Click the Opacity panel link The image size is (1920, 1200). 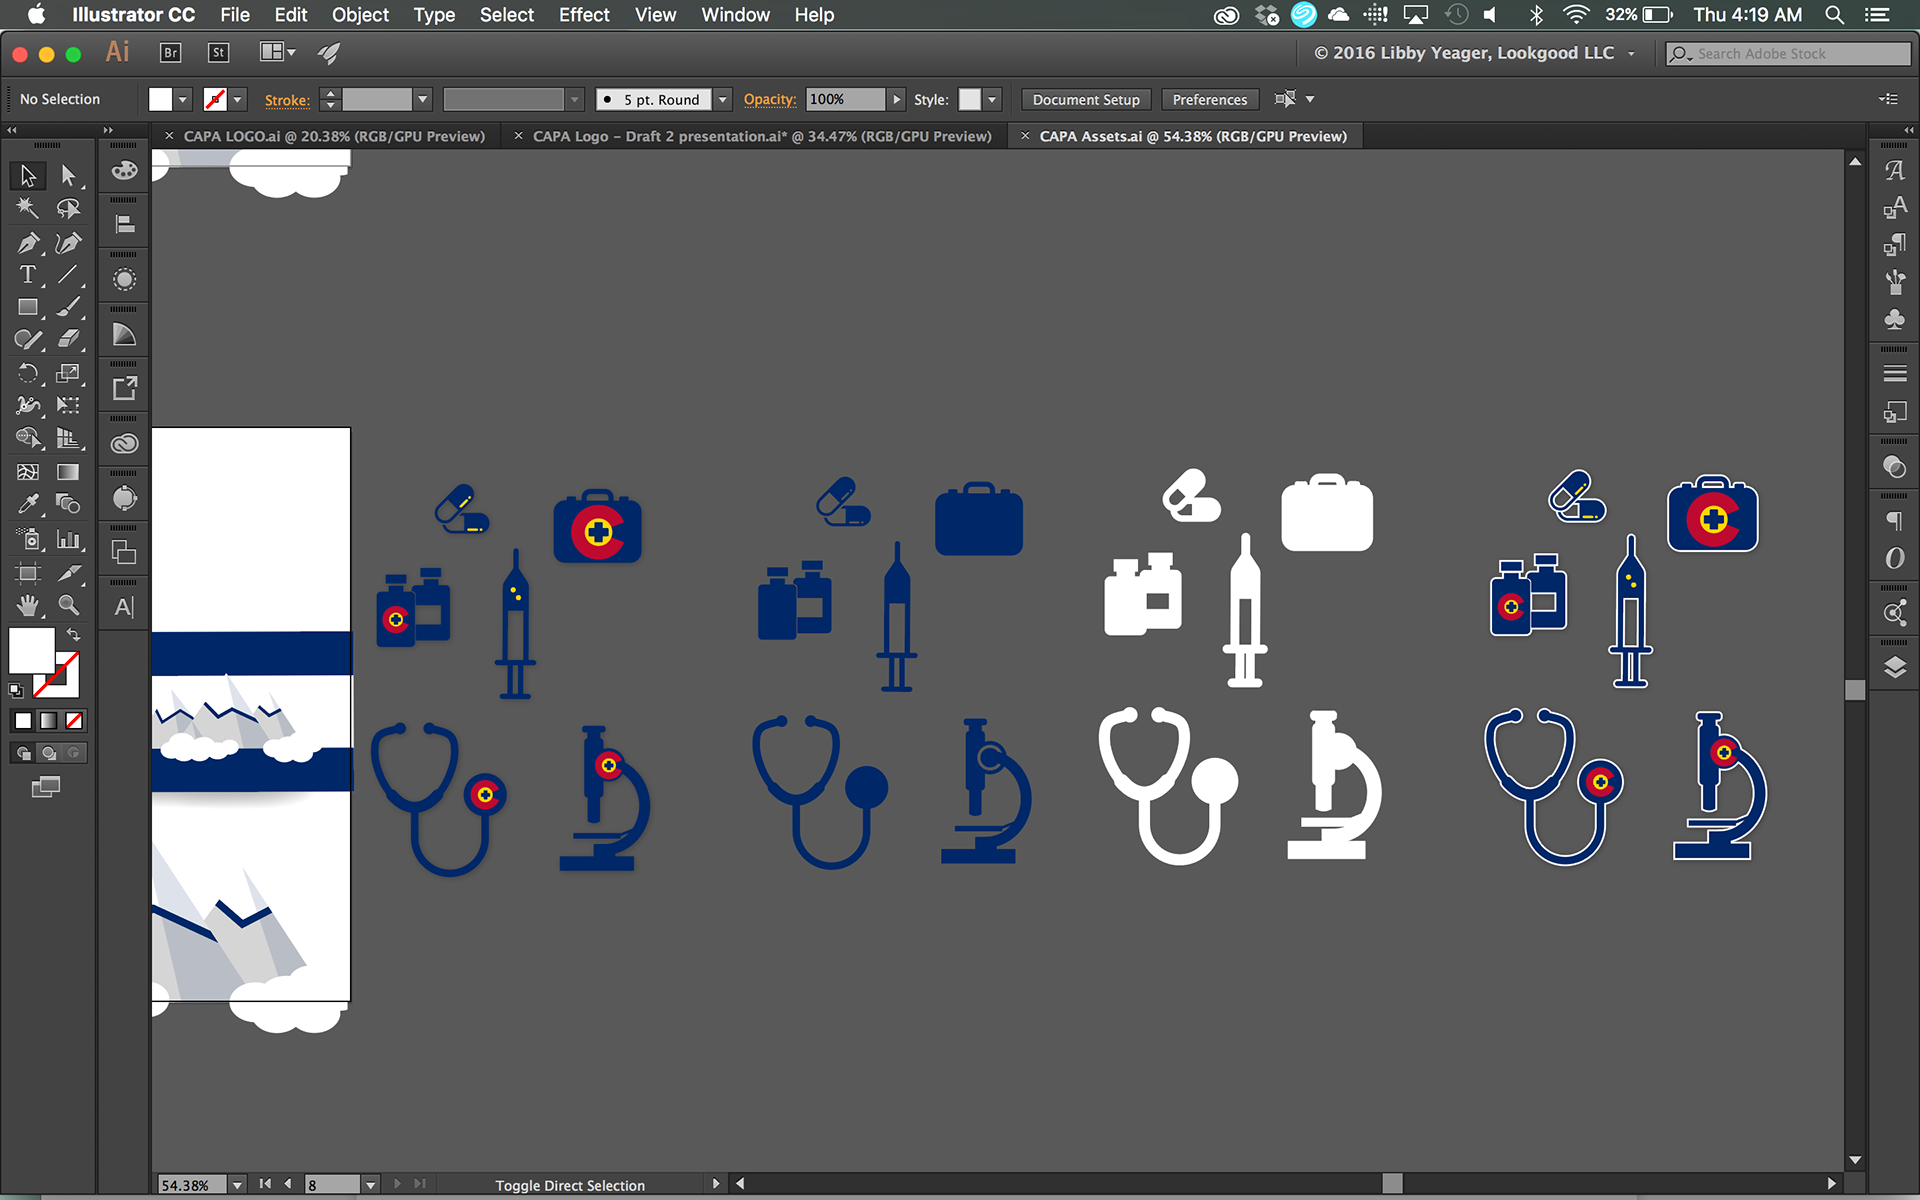click(x=770, y=99)
